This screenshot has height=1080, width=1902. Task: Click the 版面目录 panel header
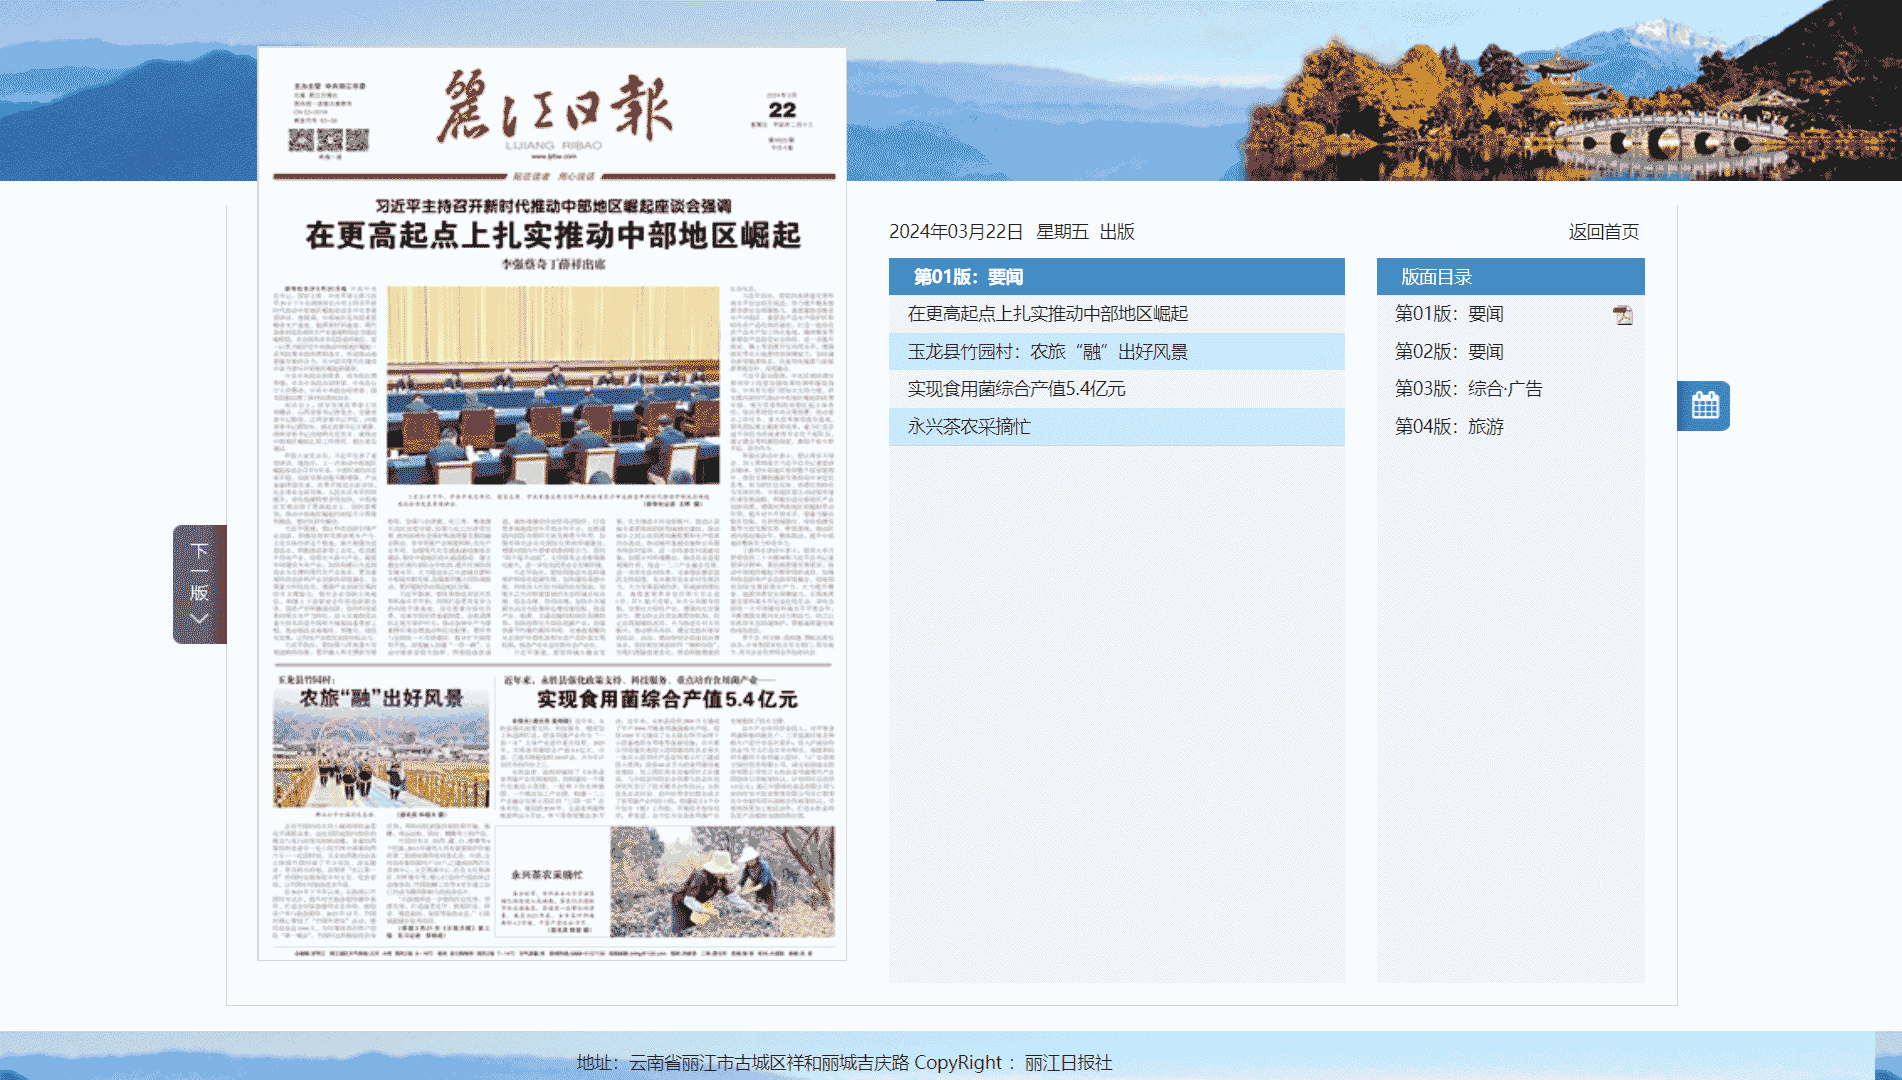click(x=1510, y=276)
